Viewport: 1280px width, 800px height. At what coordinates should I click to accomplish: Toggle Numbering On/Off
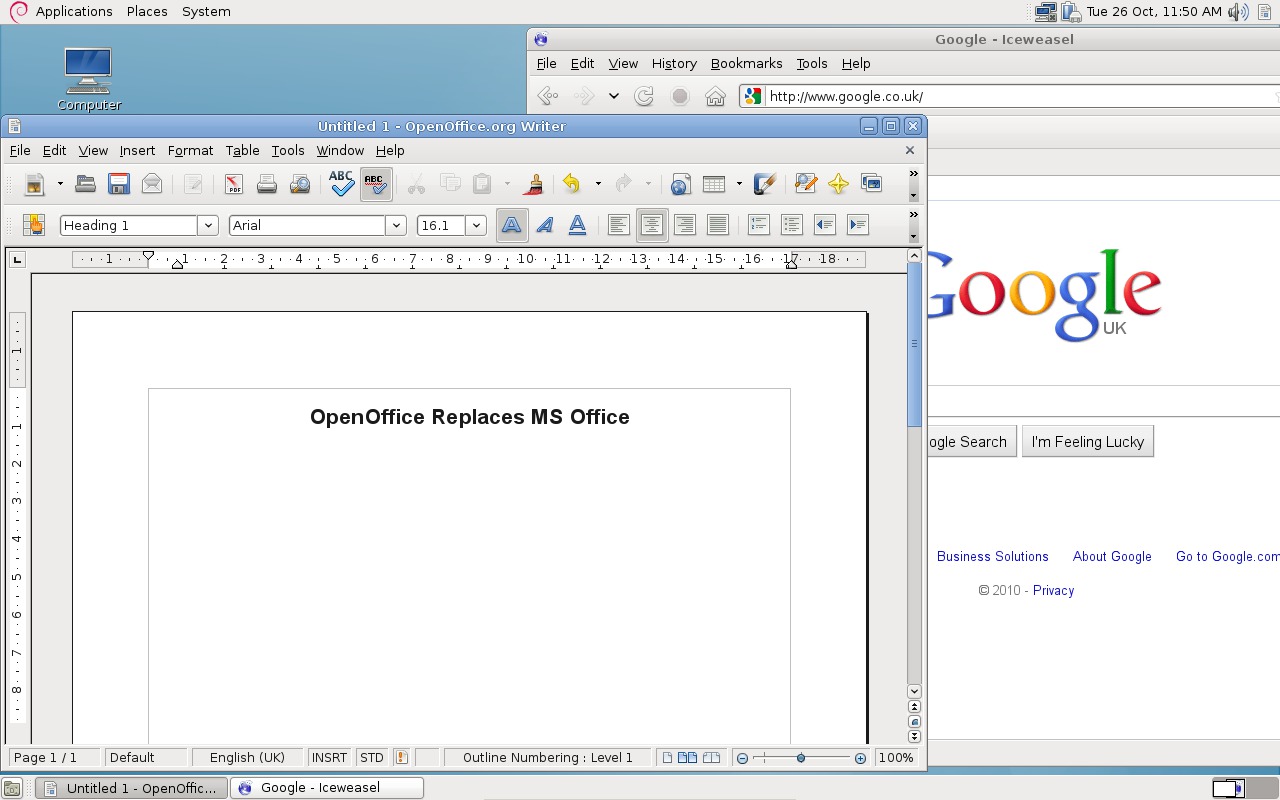pyautogui.click(x=758, y=225)
